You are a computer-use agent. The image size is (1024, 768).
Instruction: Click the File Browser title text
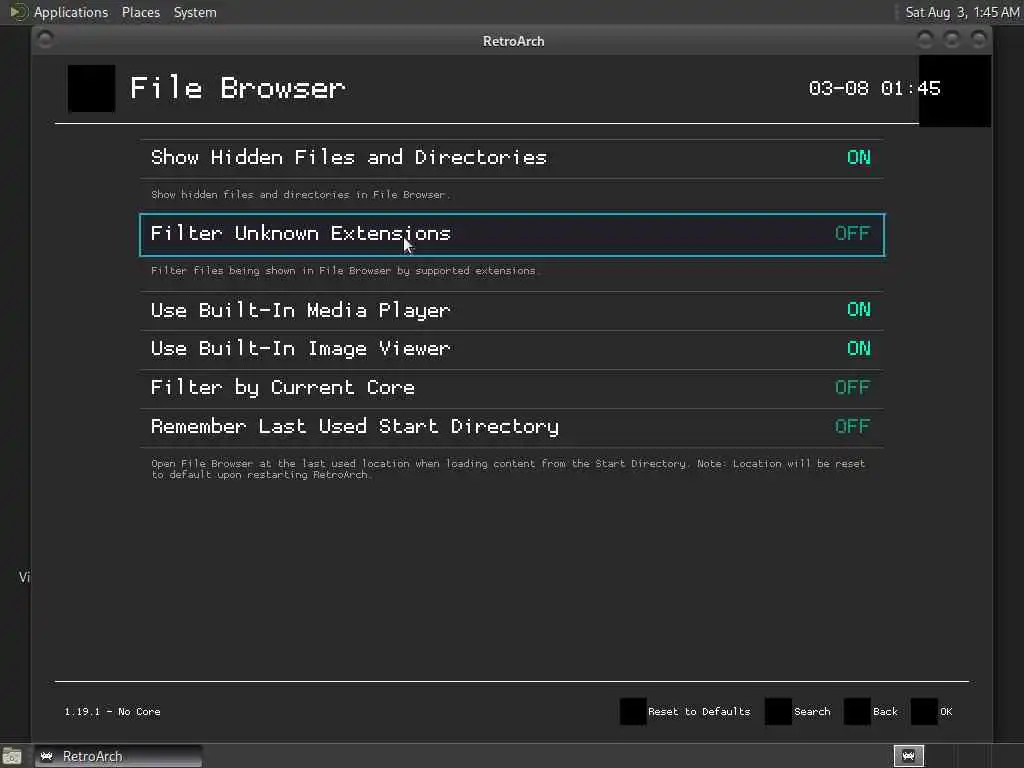point(238,88)
